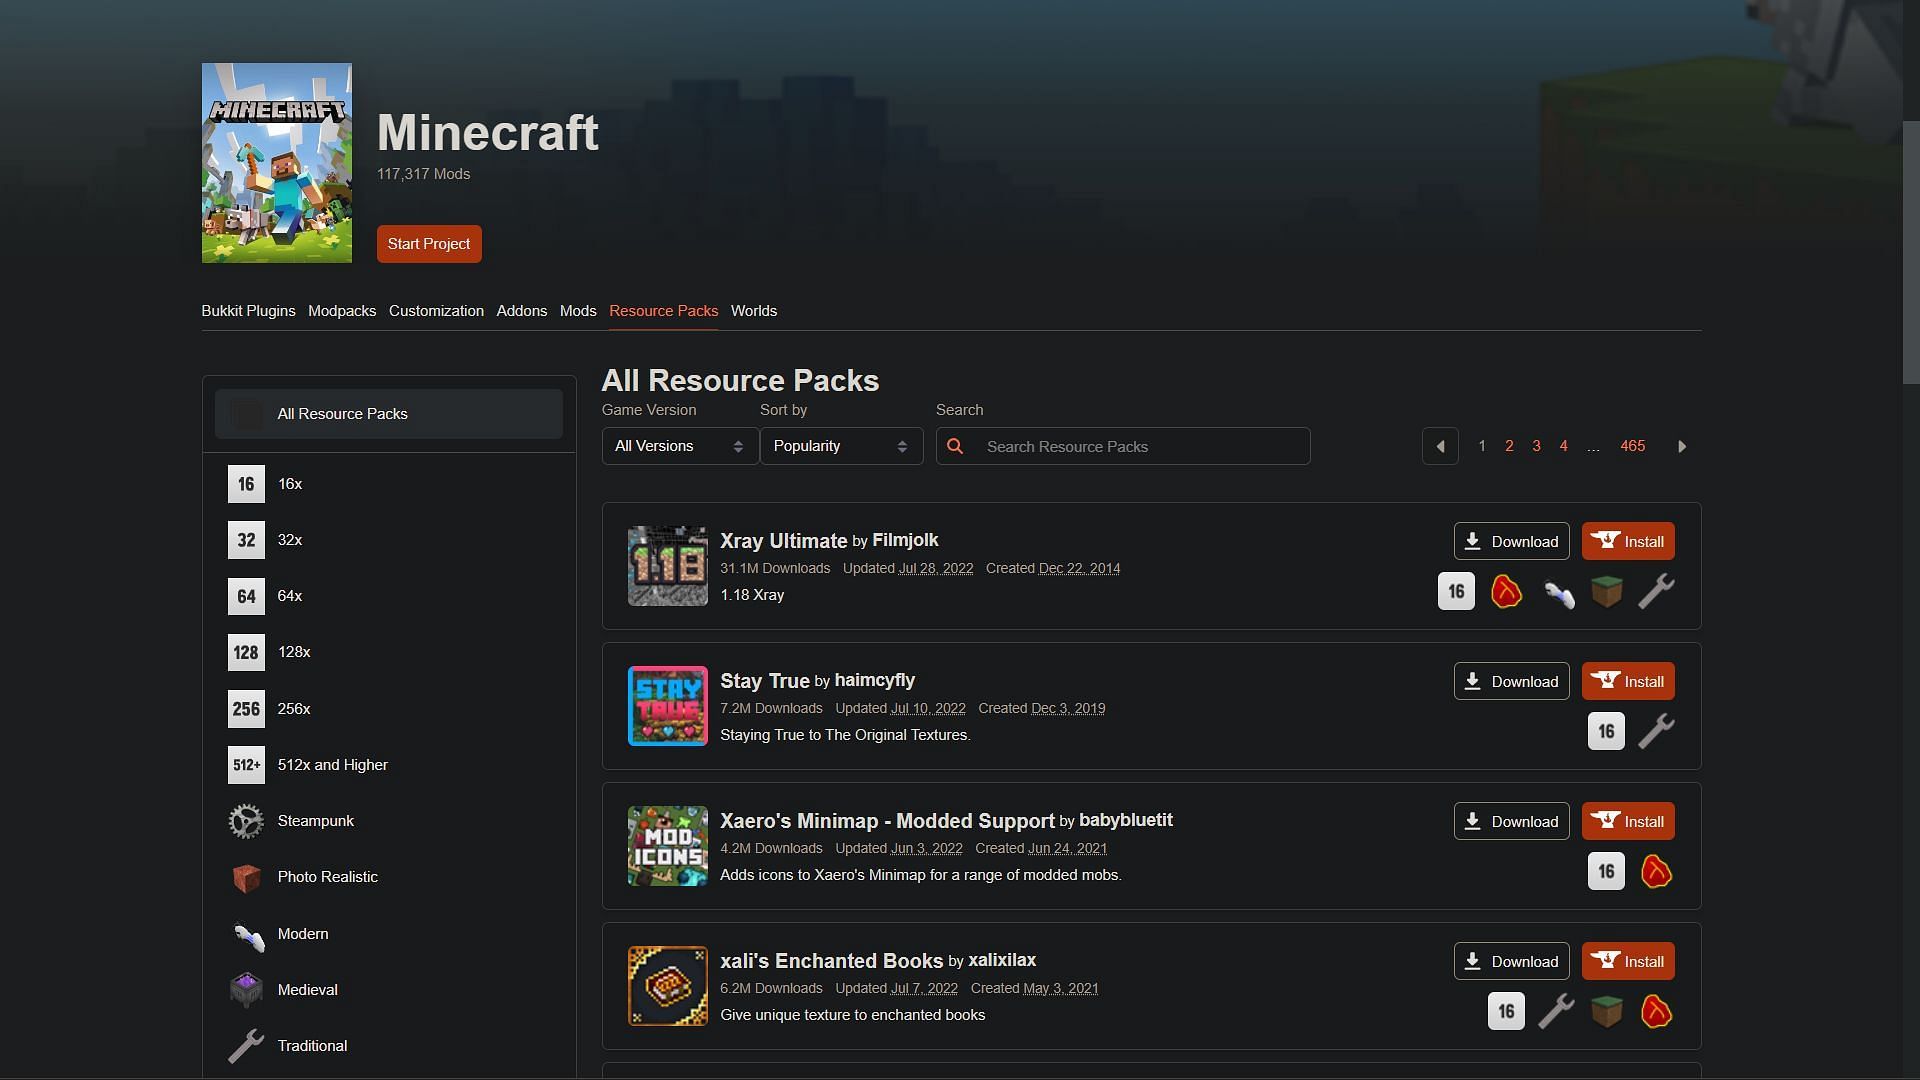This screenshot has height=1080, width=1920.
Task: Download the Xray Ultimate pack
Action: 1511,541
